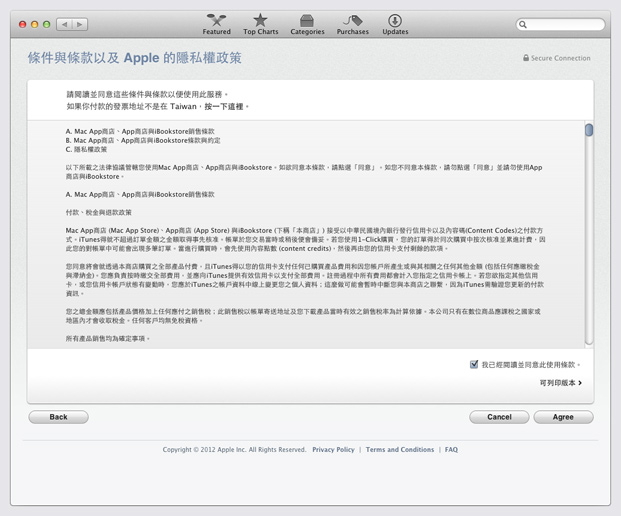This screenshot has width=621, height=516.
Task: Click the line 'C. 隱私權政策' in terms
Action: pyautogui.click(x=86, y=149)
